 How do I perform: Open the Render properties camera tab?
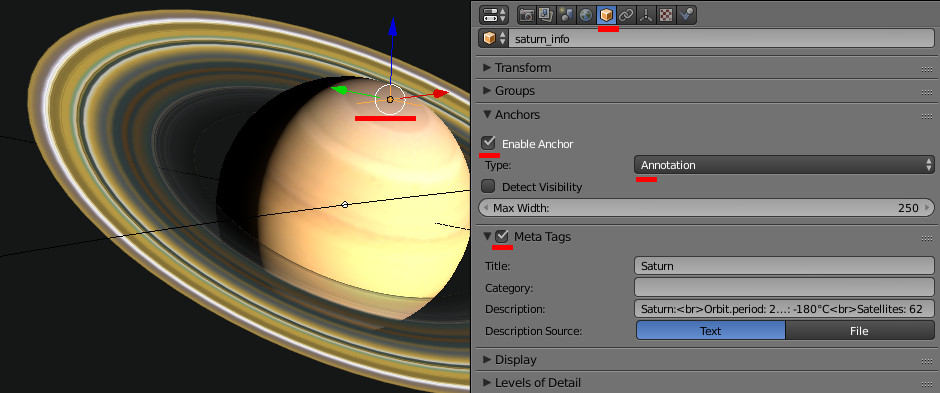(526, 15)
